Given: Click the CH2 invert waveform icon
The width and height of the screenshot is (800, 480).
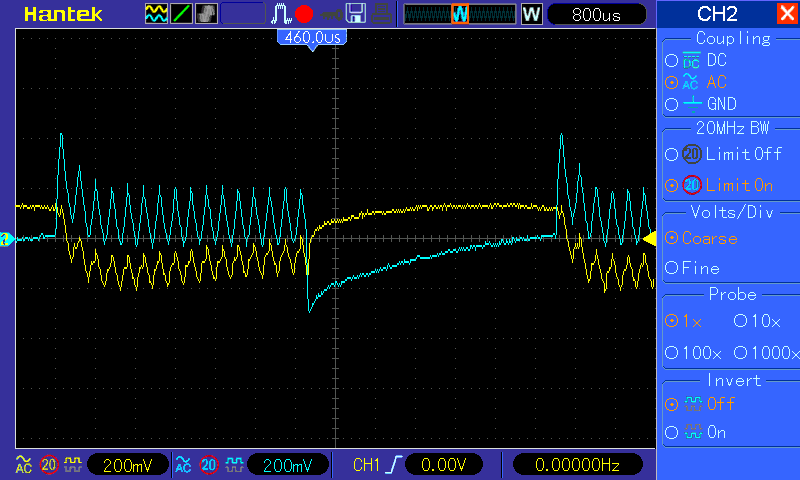Looking at the screenshot, I should [234, 465].
